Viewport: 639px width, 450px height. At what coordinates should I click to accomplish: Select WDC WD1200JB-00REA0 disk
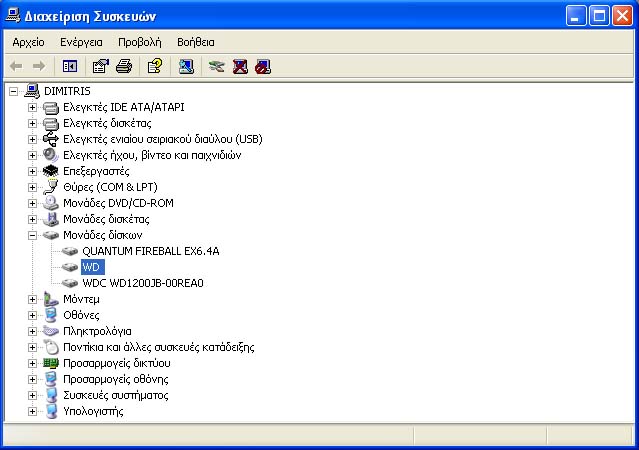143,283
